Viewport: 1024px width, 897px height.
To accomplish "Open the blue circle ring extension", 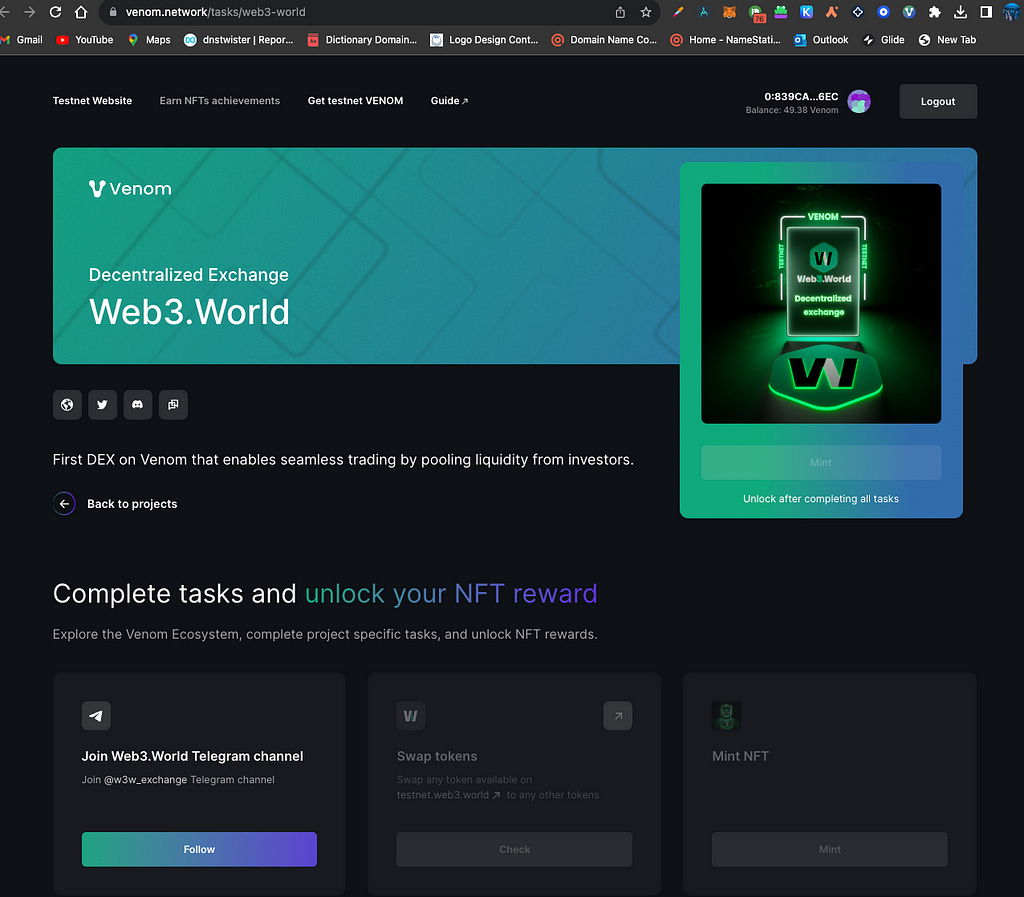I will [884, 12].
